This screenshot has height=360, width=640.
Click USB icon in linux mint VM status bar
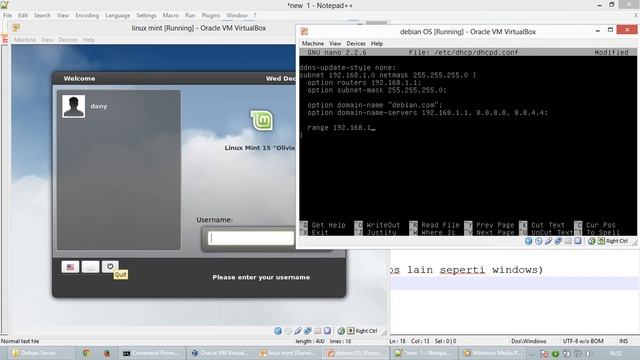[298, 331]
